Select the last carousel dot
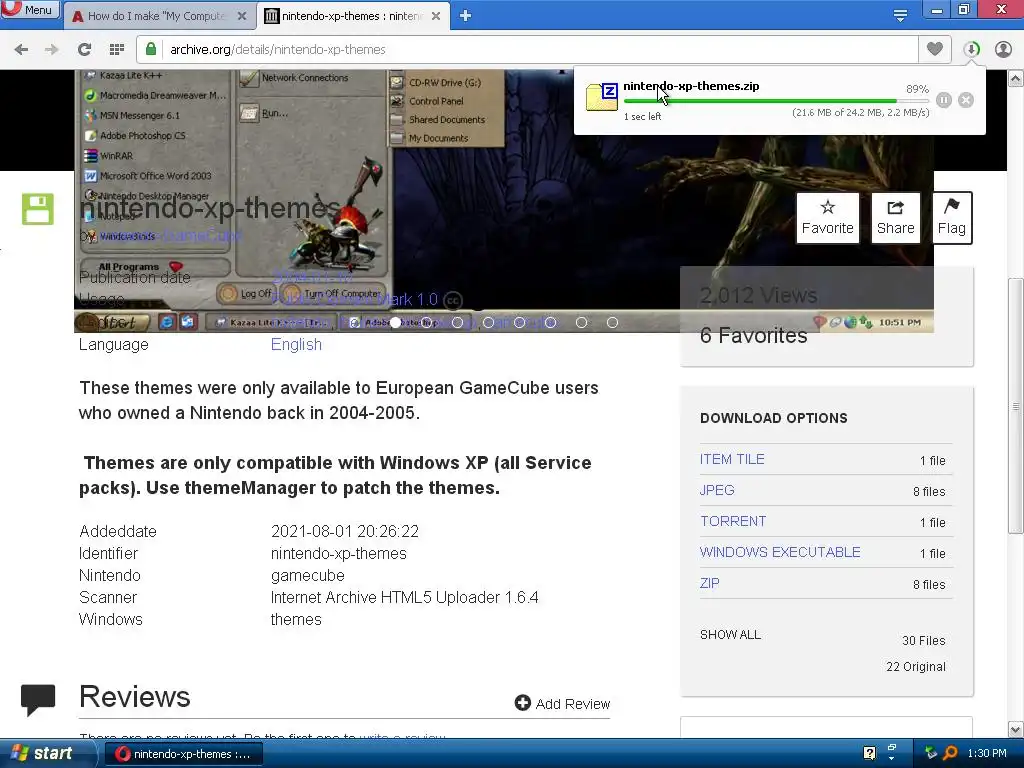This screenshot has height=768, width=1024. 612,323
